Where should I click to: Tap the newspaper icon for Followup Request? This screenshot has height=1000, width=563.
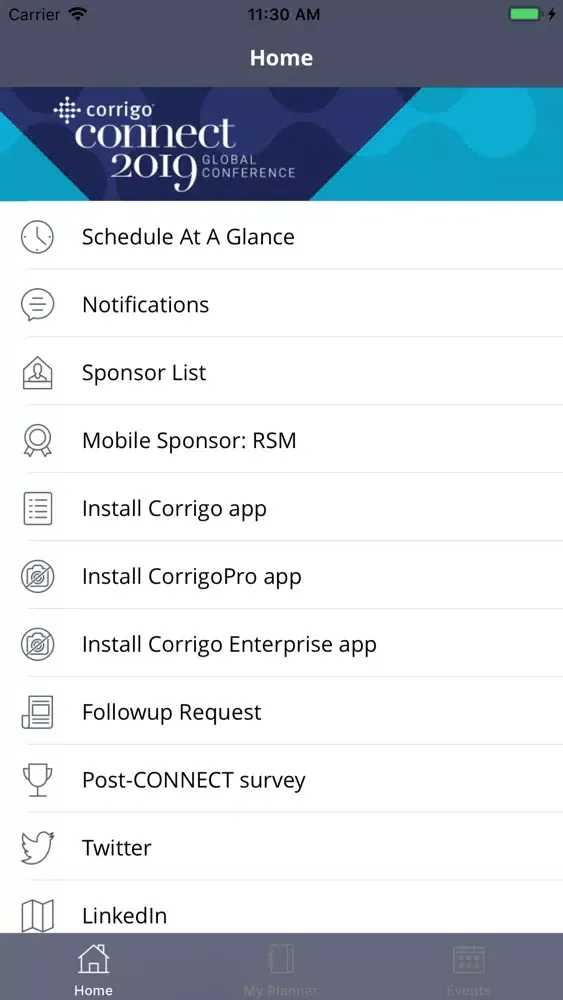point(37,712)
